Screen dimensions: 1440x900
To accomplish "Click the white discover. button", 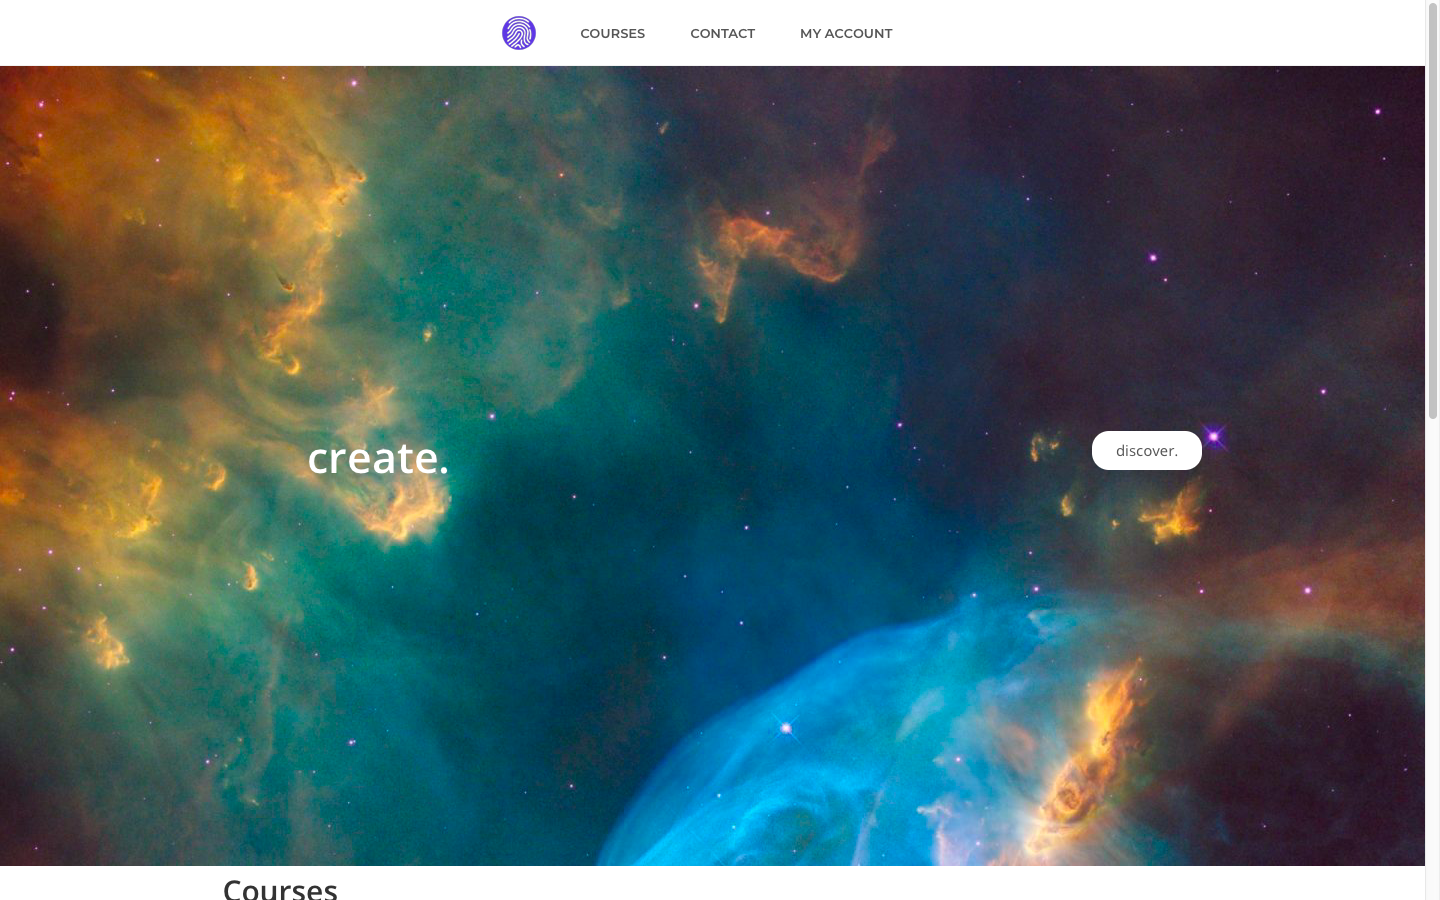I will click(x=1147, y=450).
